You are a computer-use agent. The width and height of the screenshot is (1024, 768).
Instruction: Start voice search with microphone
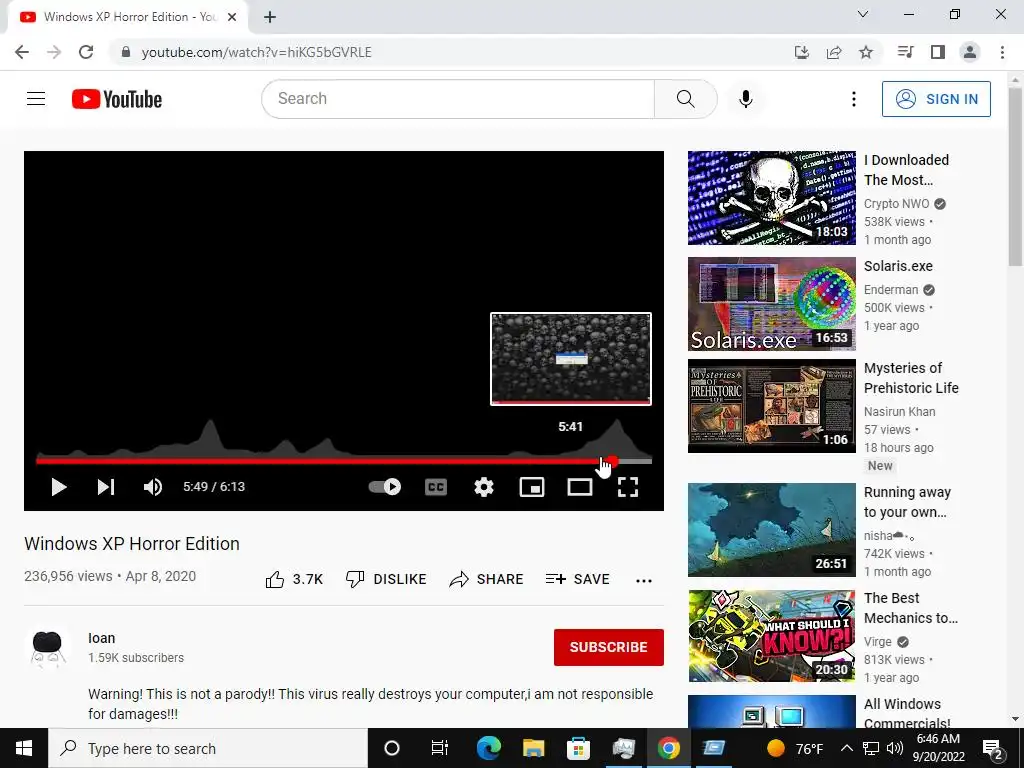[x=746, y=99]
